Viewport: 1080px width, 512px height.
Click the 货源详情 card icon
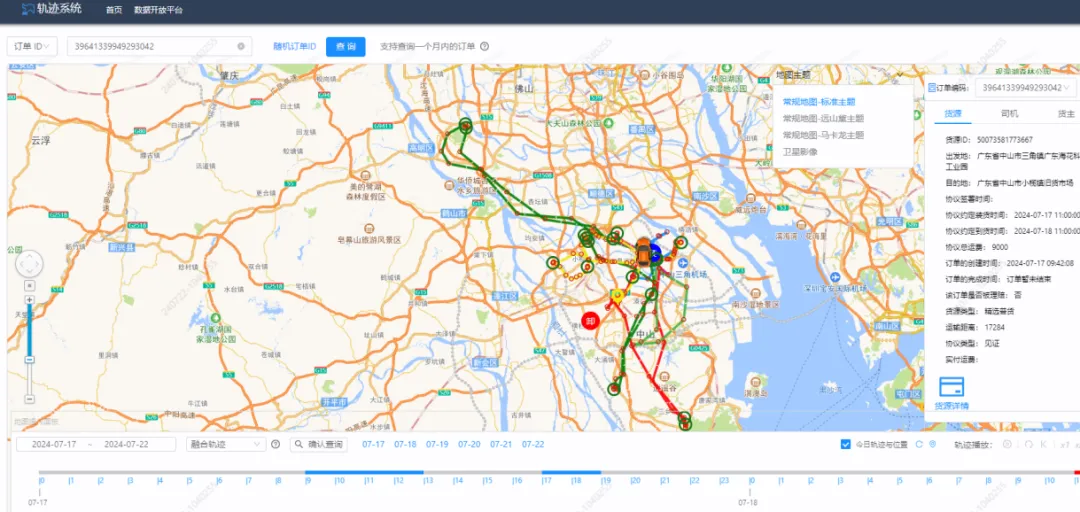click(x=950, y=386)
